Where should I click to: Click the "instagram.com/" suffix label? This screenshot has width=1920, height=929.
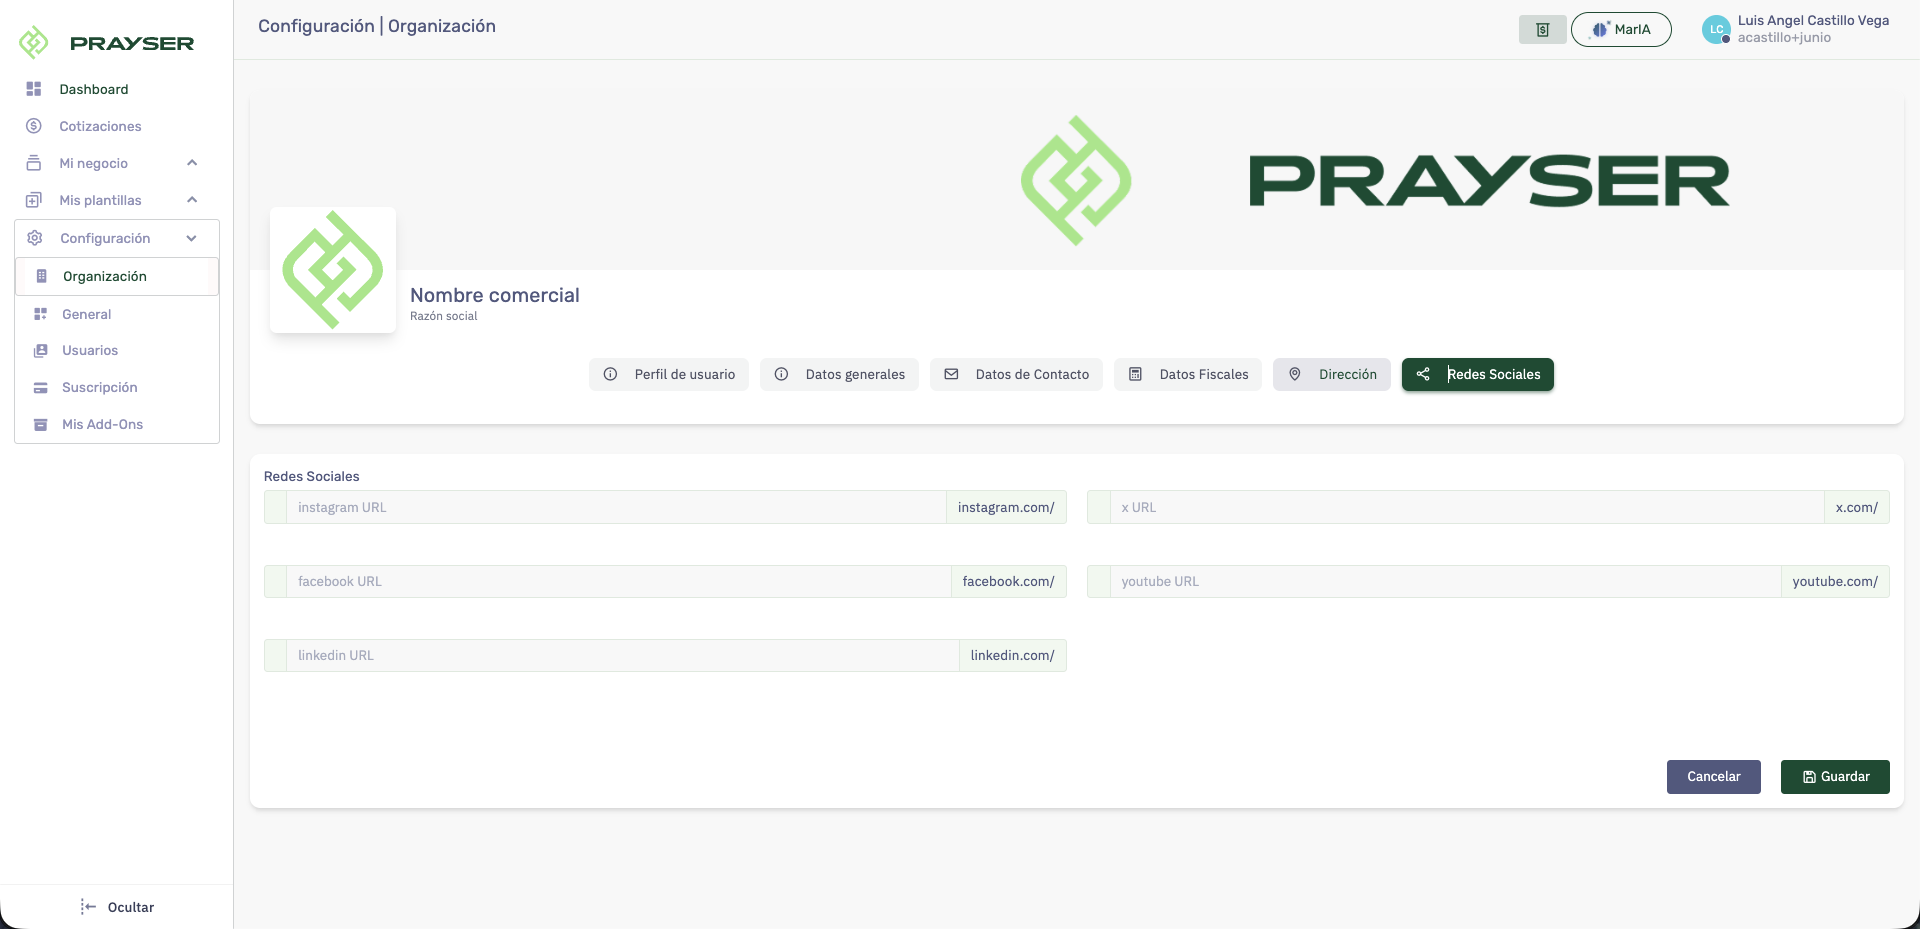click(1006, 508)
